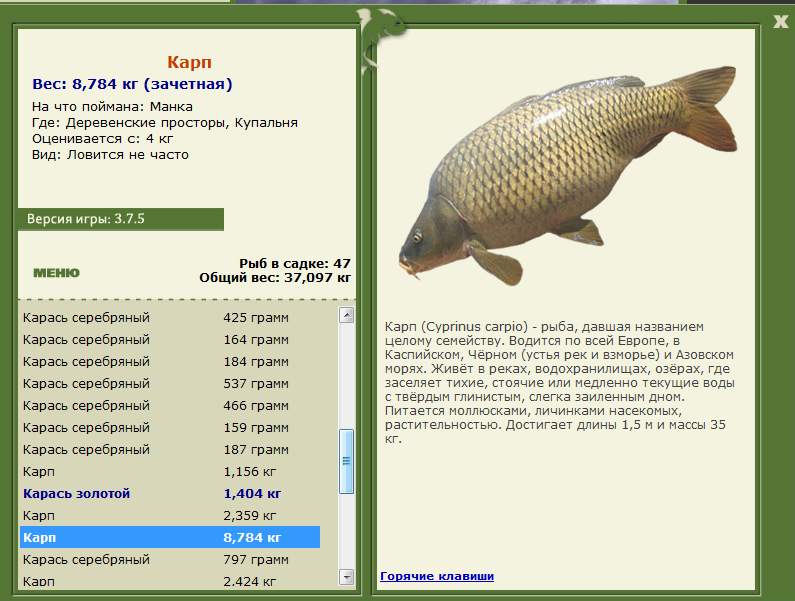Click the Карп title heading
Screen dimensions: 795x601
coord(189,62)
